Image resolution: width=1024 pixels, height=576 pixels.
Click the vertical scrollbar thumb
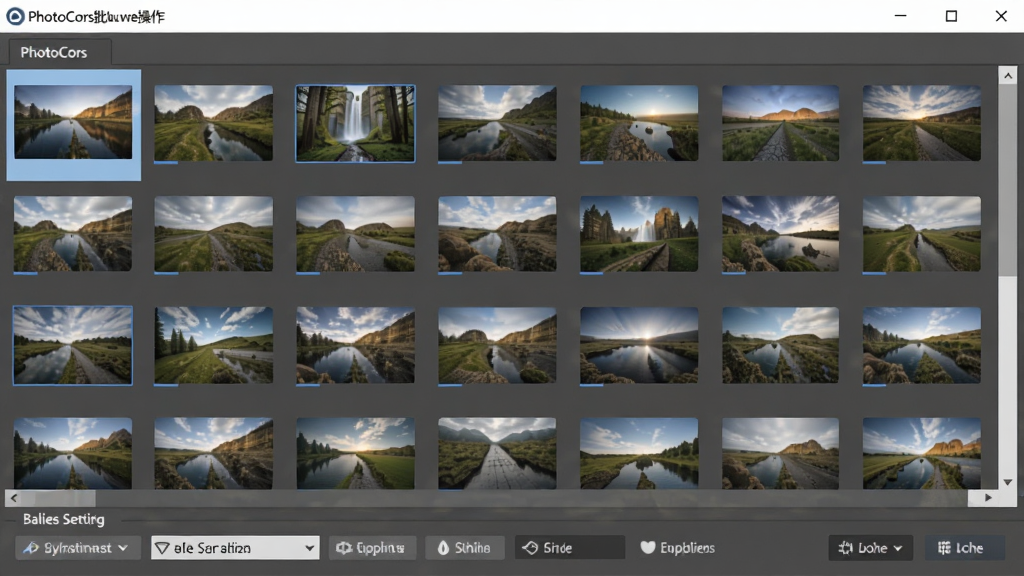(1008, 180)
